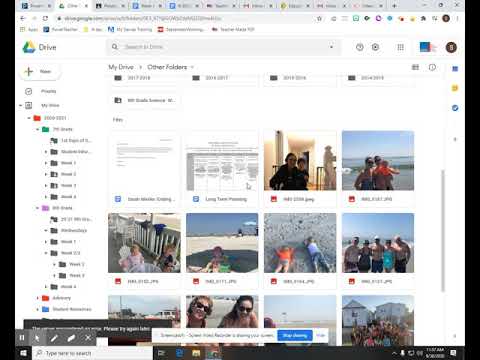
Task: Hide the side panel with bottom chevron
Action: point(455,336)
